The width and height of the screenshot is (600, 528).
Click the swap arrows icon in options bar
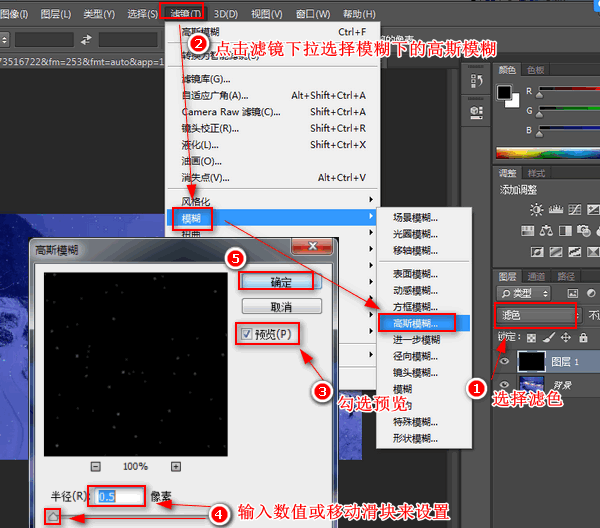click(86, 39)
